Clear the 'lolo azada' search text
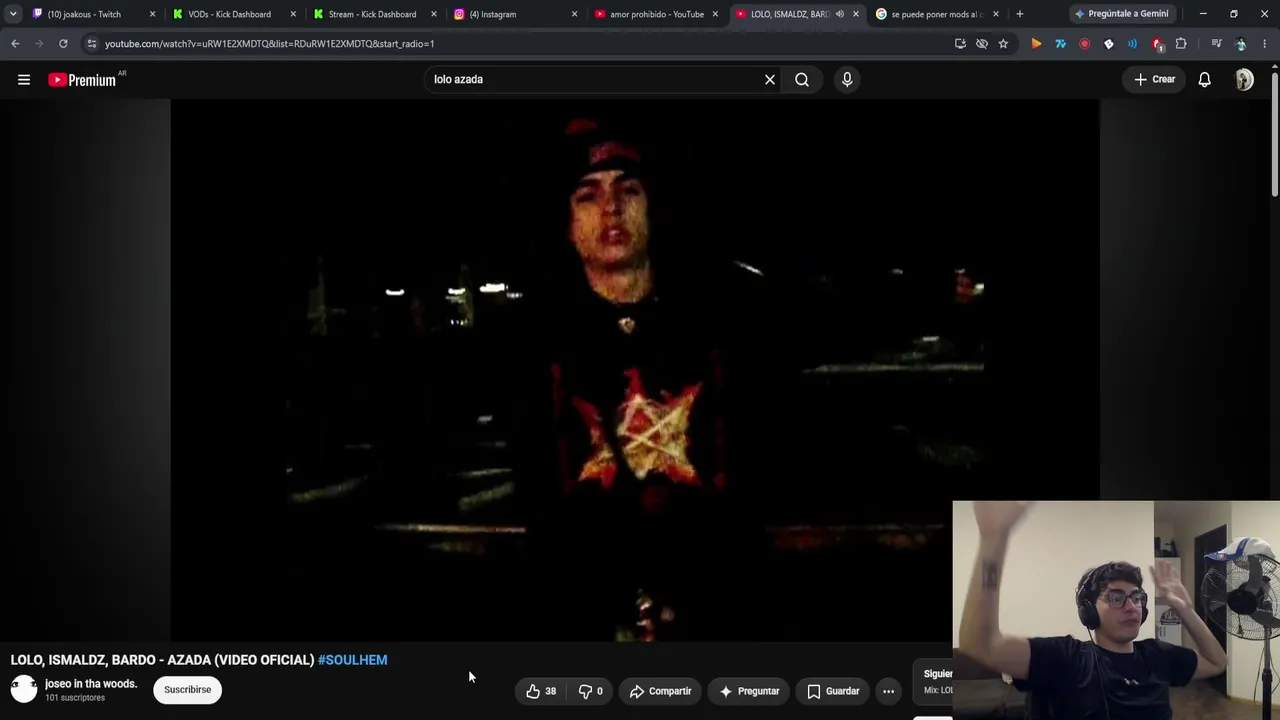 click(x=770, y=80)
